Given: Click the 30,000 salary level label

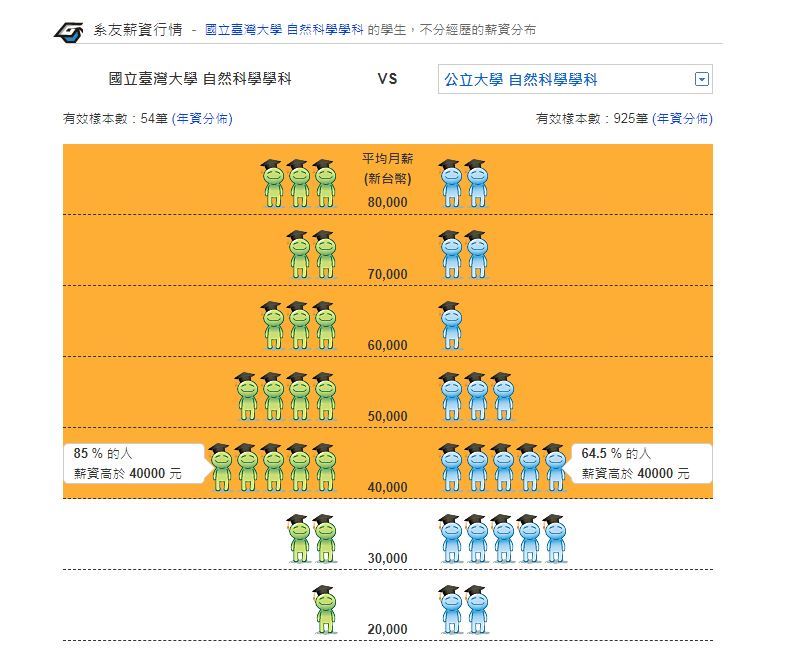Looking at the screenshot, I should pyautogui.click(x=387, y=558).
